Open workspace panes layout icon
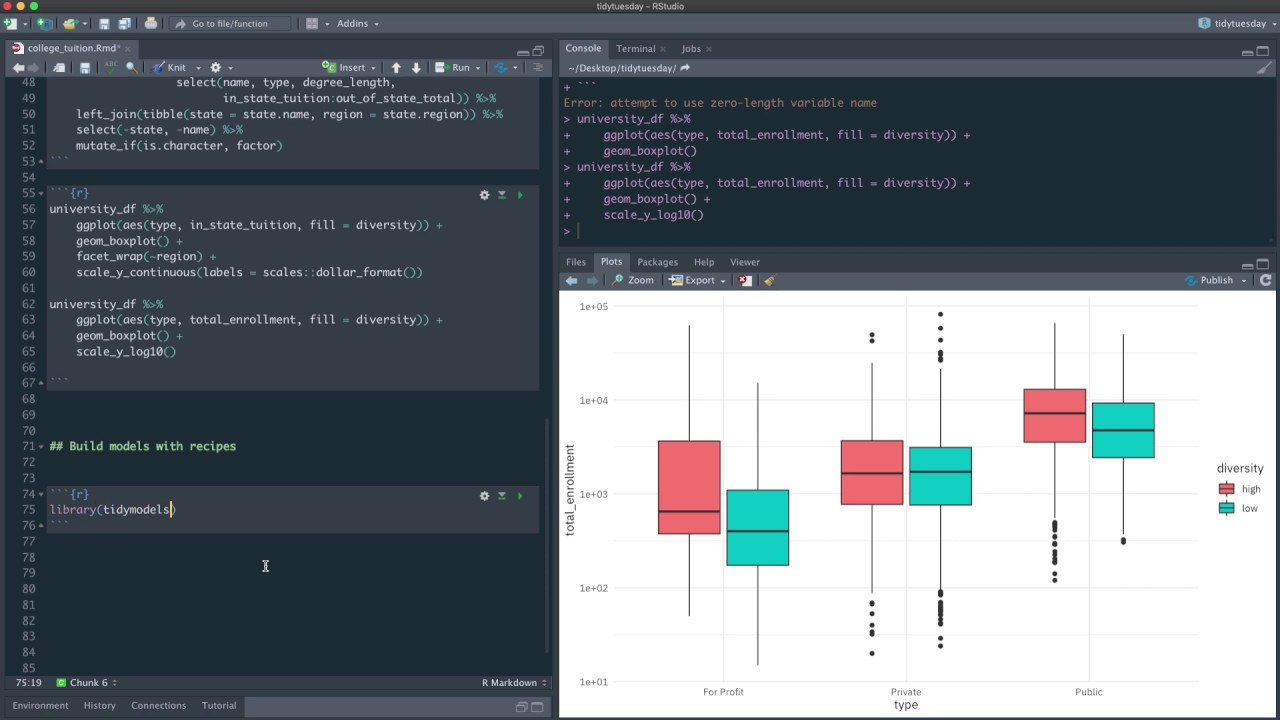The height and width of the screenshot is (720, 1280). coord(312,23)
